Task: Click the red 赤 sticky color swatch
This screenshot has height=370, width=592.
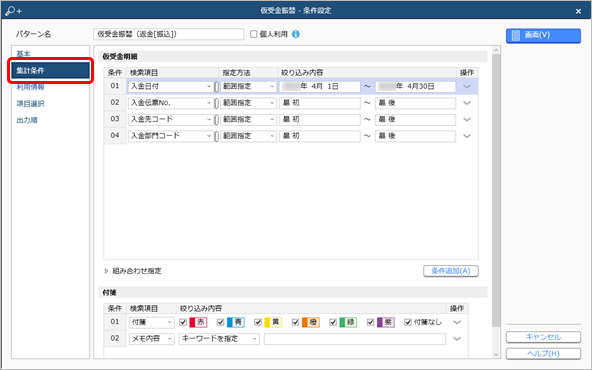Action: (198, 322)
